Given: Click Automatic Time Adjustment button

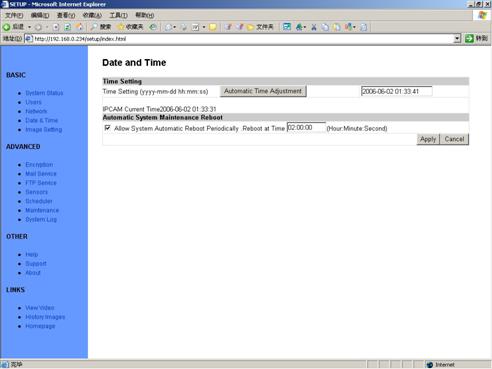Looking at the screenshot, I should (263, 91).
